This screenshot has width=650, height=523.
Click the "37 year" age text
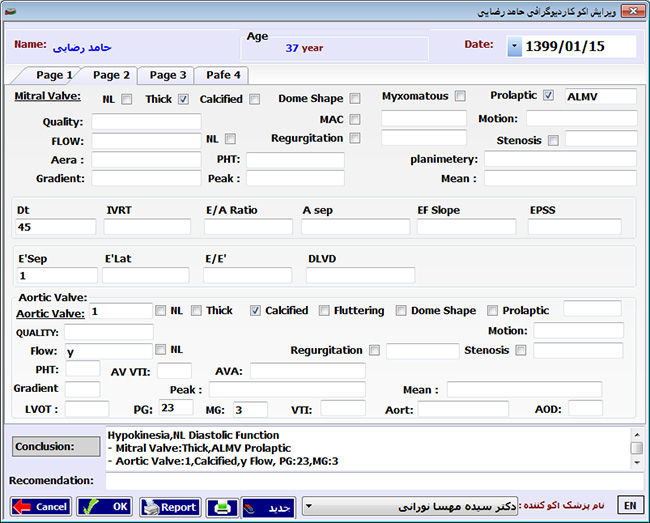point(304,48)
